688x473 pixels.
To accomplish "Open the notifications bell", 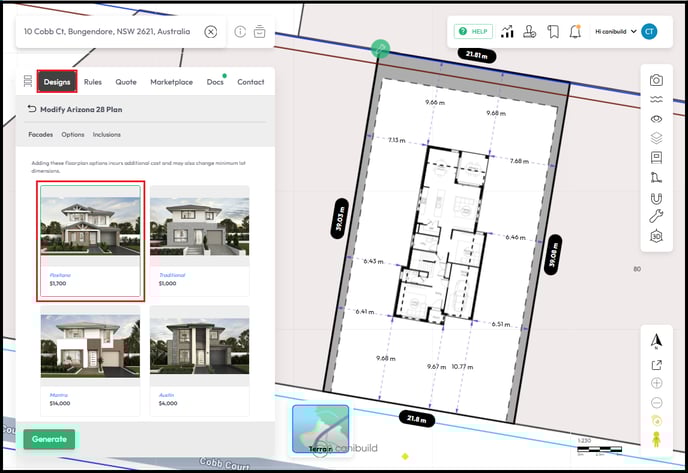I will [x=575, y=32].
